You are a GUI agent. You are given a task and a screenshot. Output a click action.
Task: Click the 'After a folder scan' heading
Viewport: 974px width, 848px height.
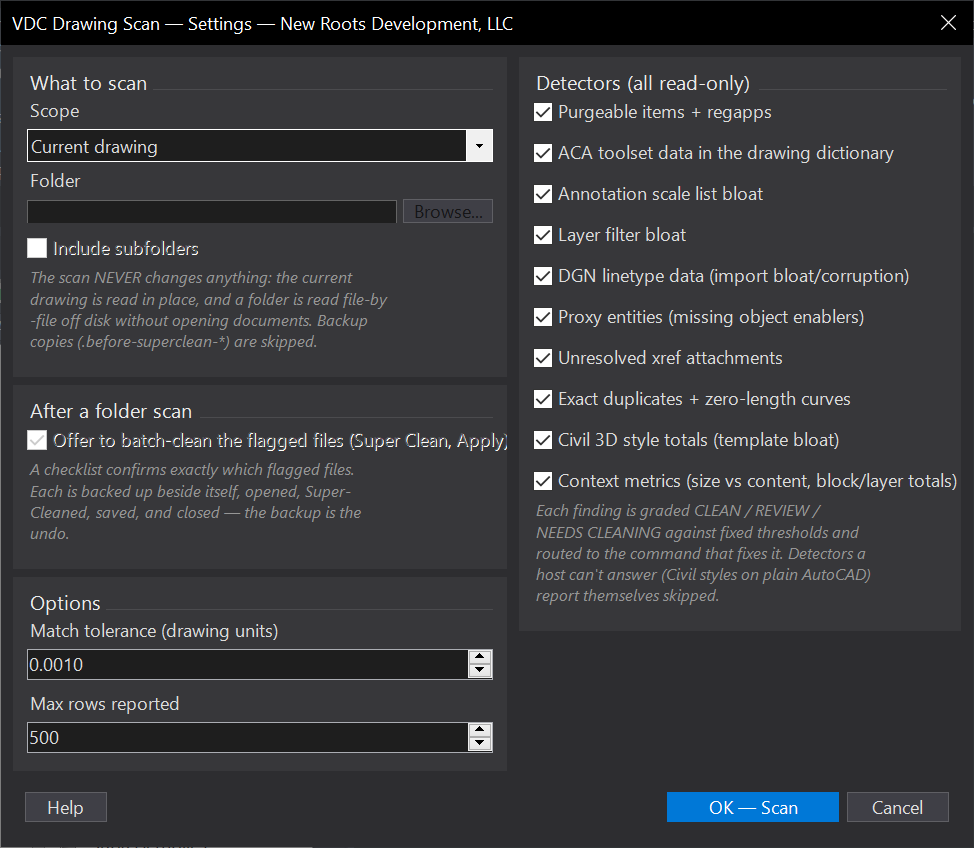(x=111, y=411)
